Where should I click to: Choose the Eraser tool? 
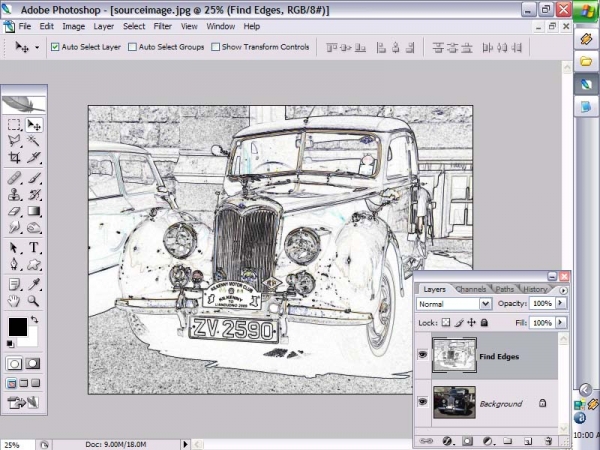(14, 211)
